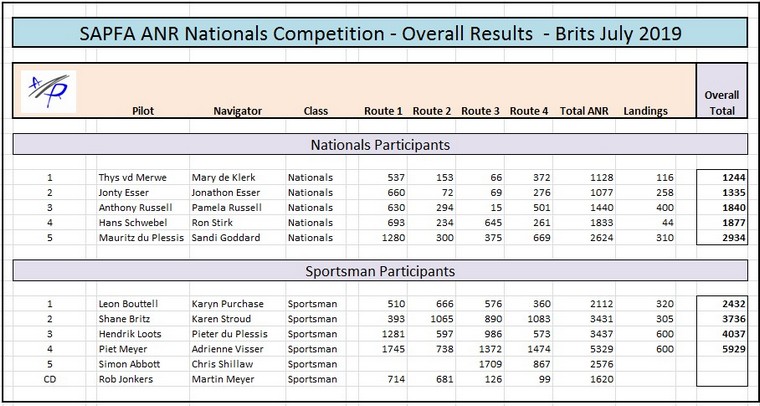Select navigator Adrienne Visser cell
760x406 pixels.
(228, 349)
